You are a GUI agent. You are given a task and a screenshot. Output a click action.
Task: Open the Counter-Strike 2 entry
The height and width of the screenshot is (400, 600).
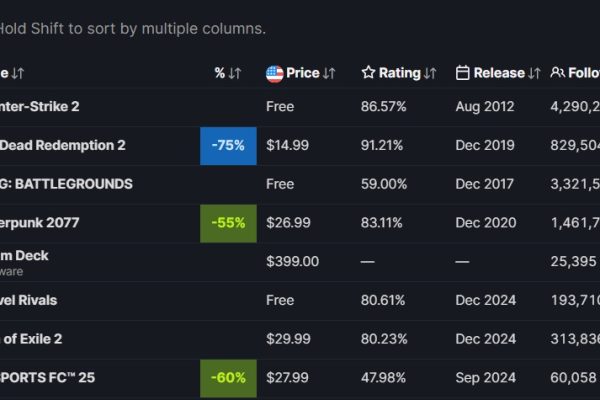pyautogui.click(x=39, y=106)
